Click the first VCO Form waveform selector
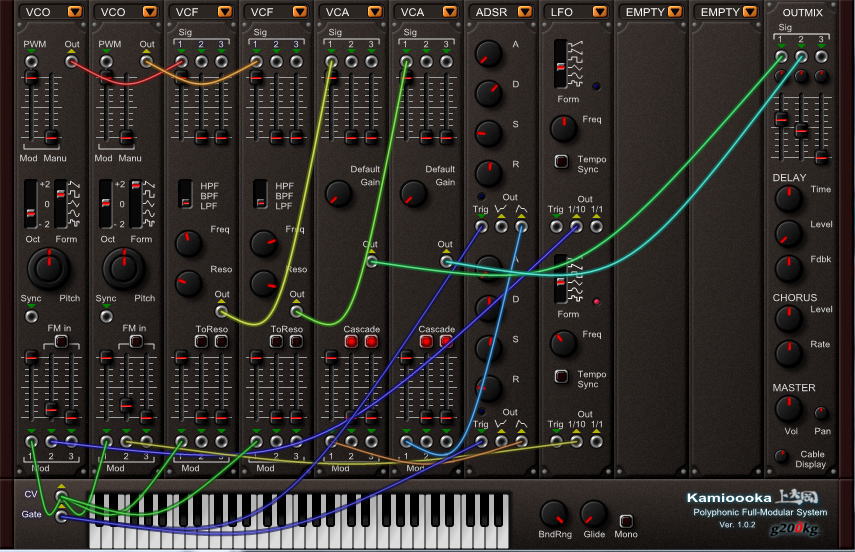This screenshot has width=855, height=552. (x=61, y=203)
